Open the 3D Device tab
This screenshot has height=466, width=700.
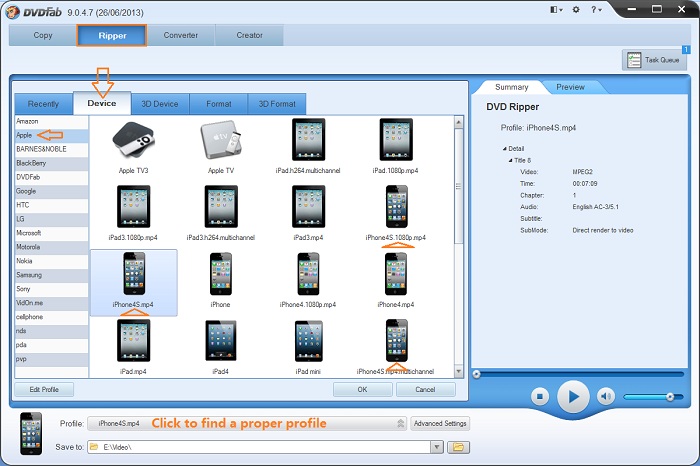160,104
